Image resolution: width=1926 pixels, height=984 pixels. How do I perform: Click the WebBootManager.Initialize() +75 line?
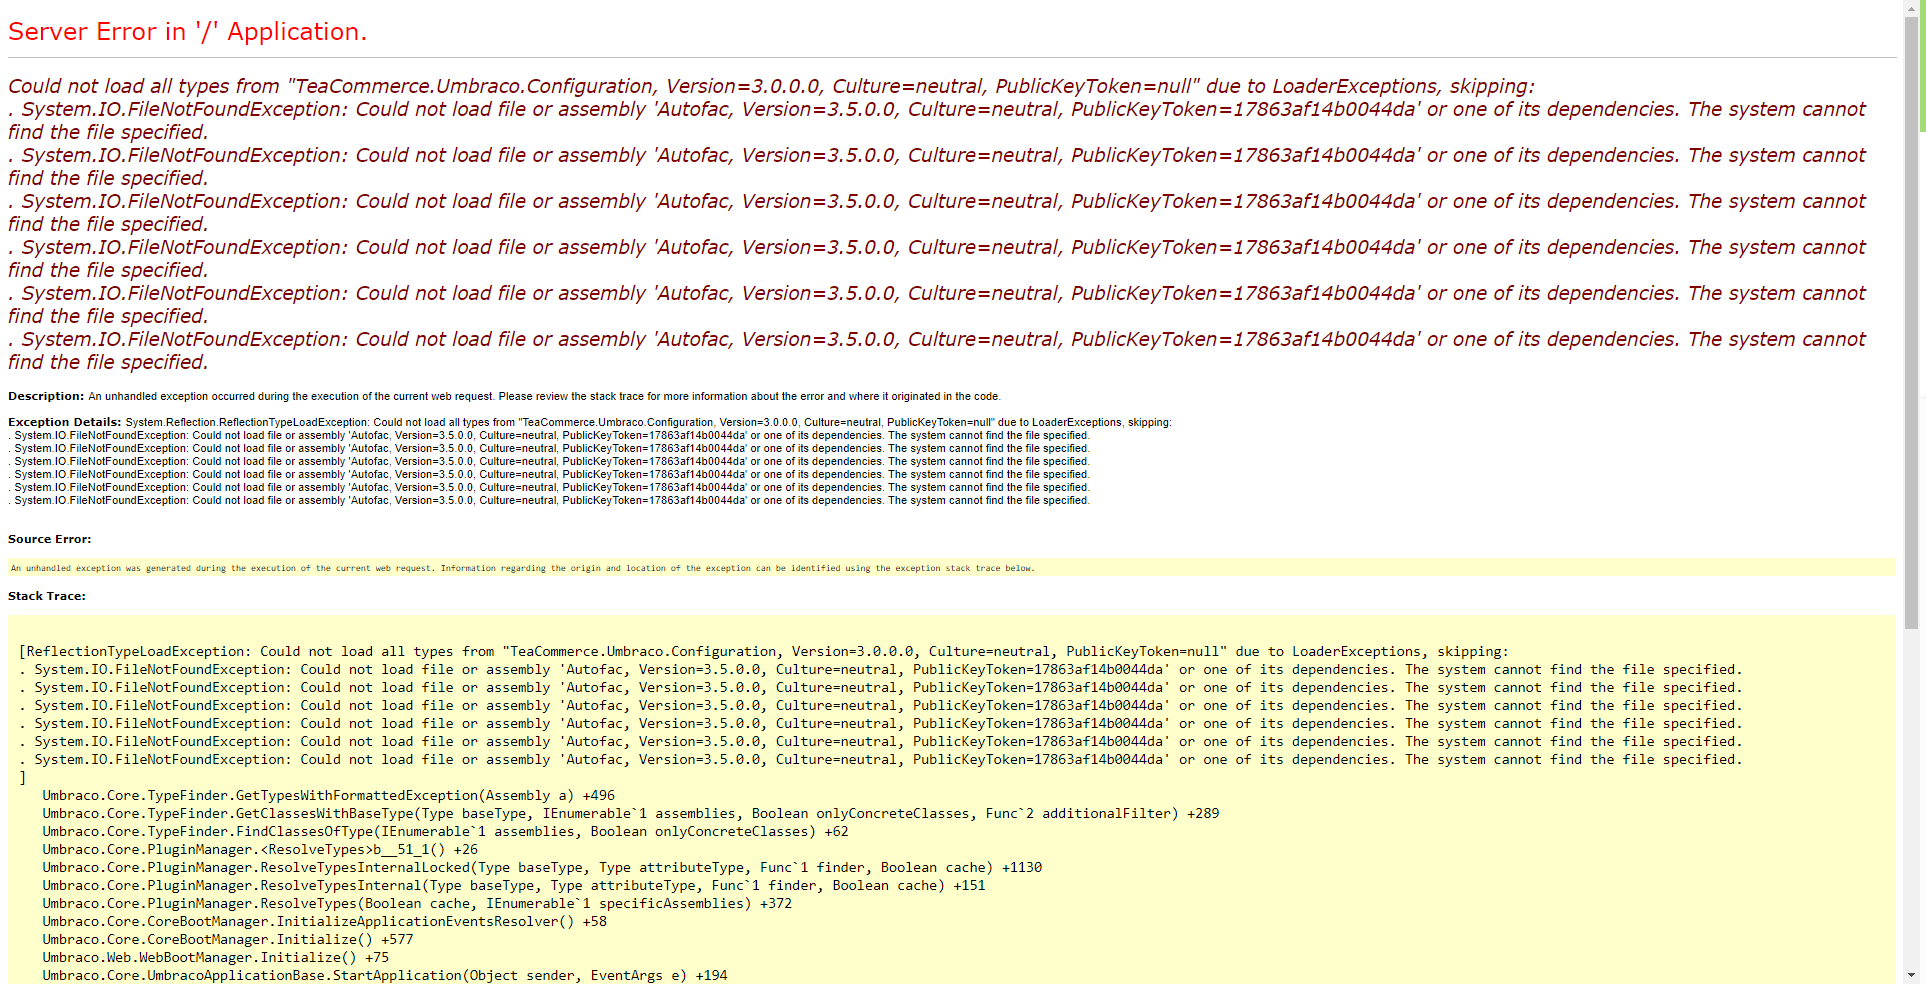216,957
